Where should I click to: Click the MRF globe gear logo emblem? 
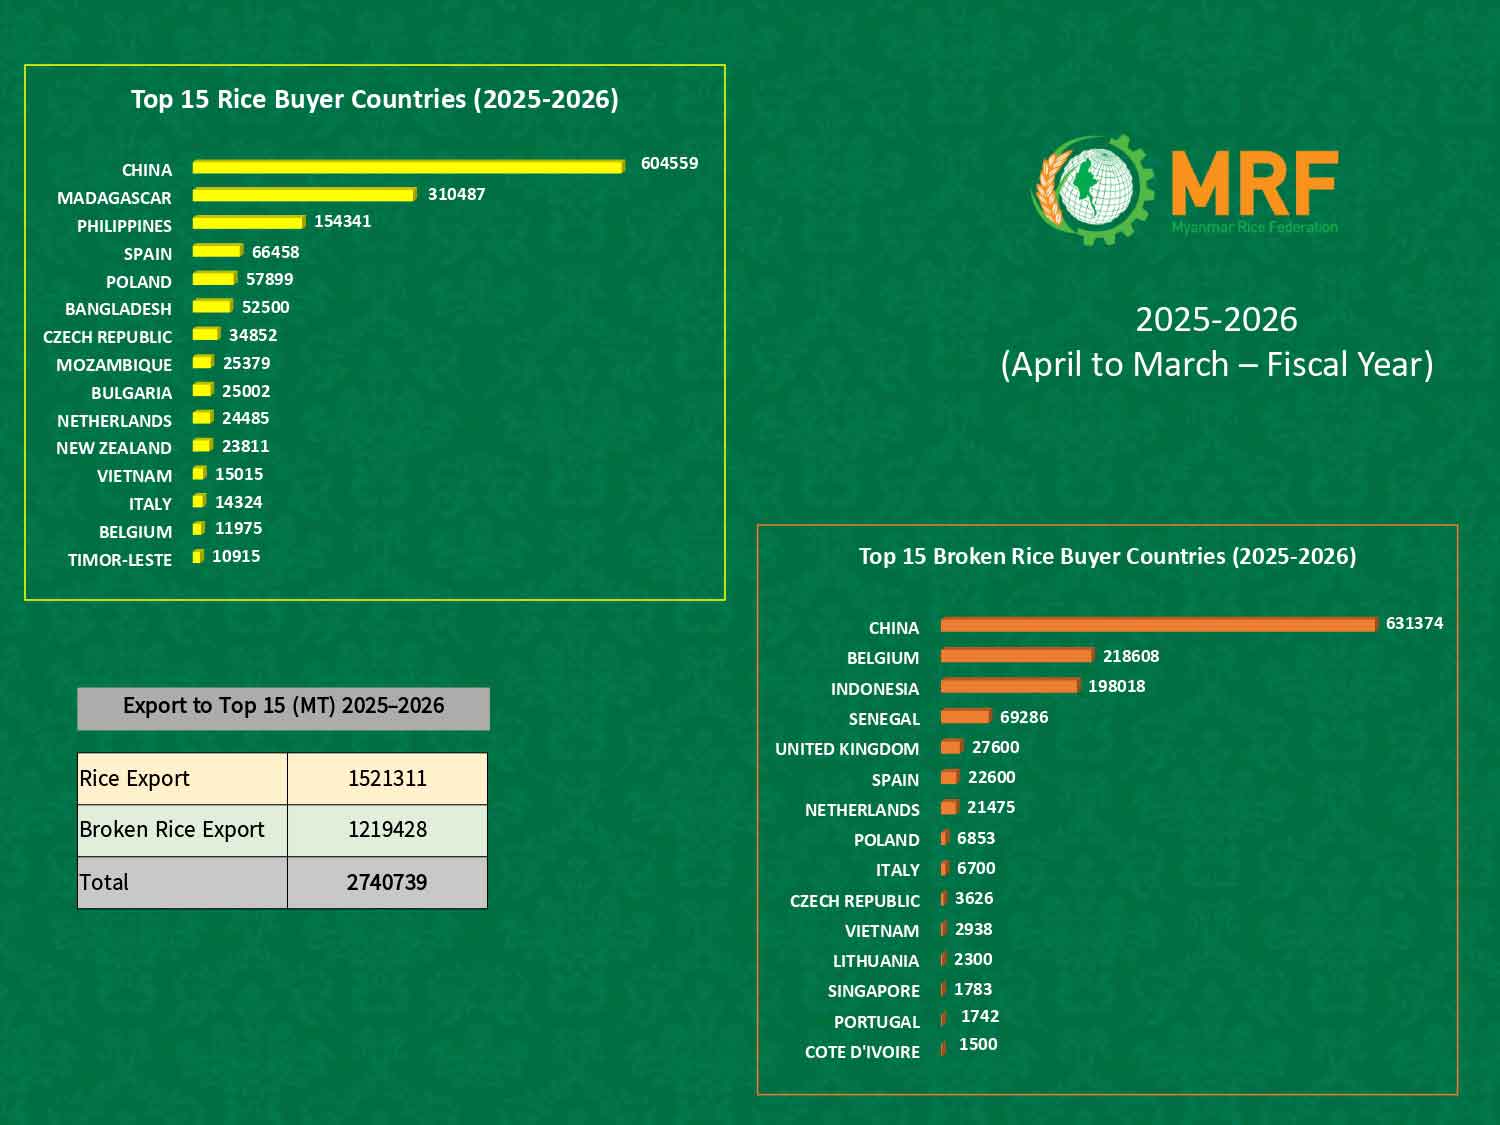1092,188
